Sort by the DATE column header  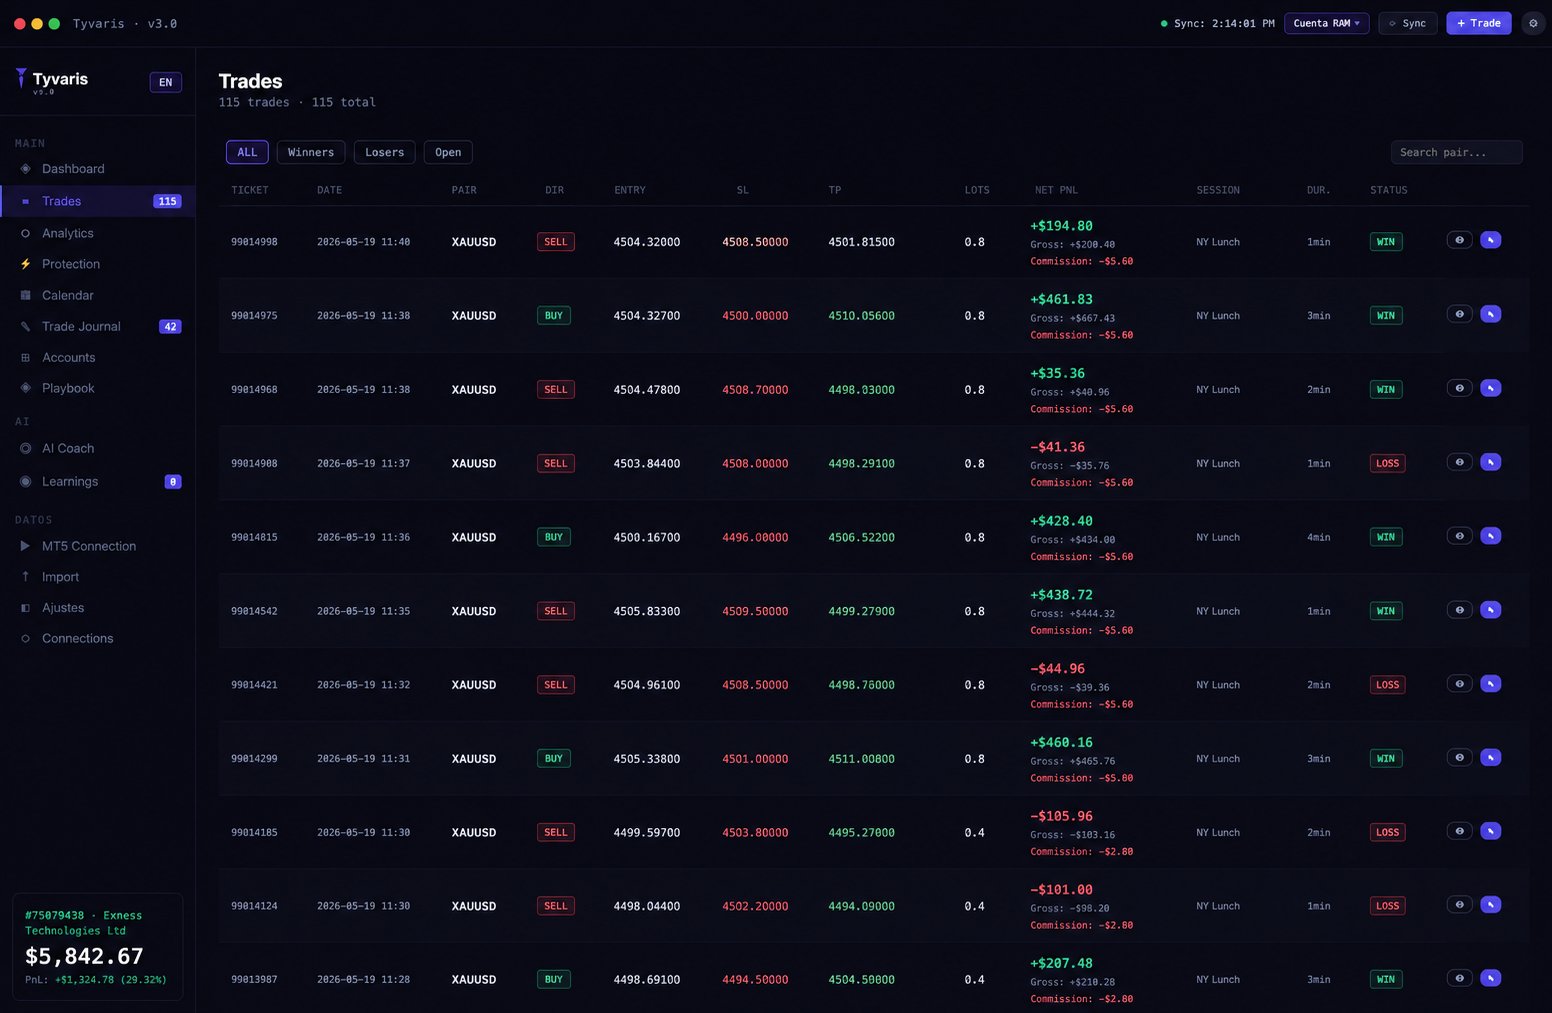tap(329, 190)
